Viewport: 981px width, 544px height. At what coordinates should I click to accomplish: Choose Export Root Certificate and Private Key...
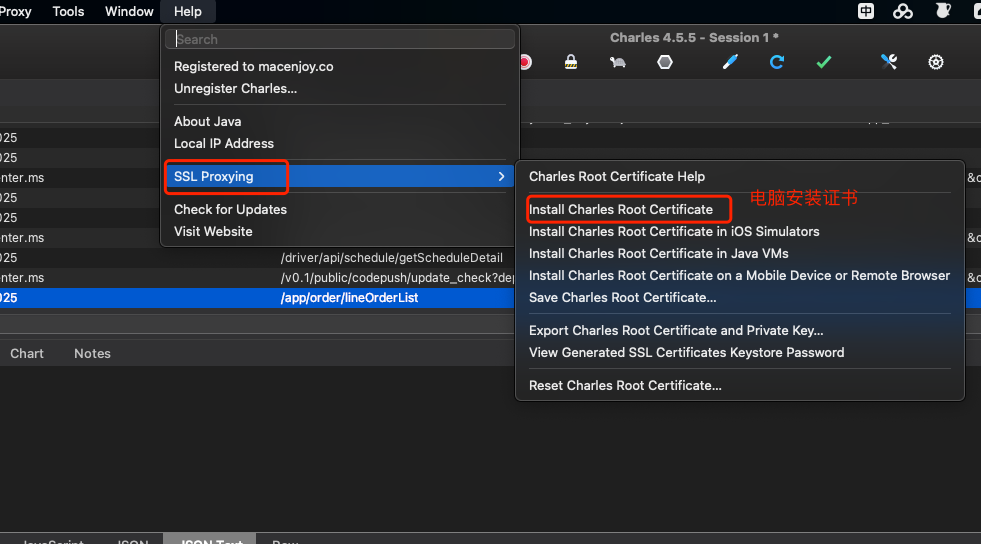click(x=676, y=330)
